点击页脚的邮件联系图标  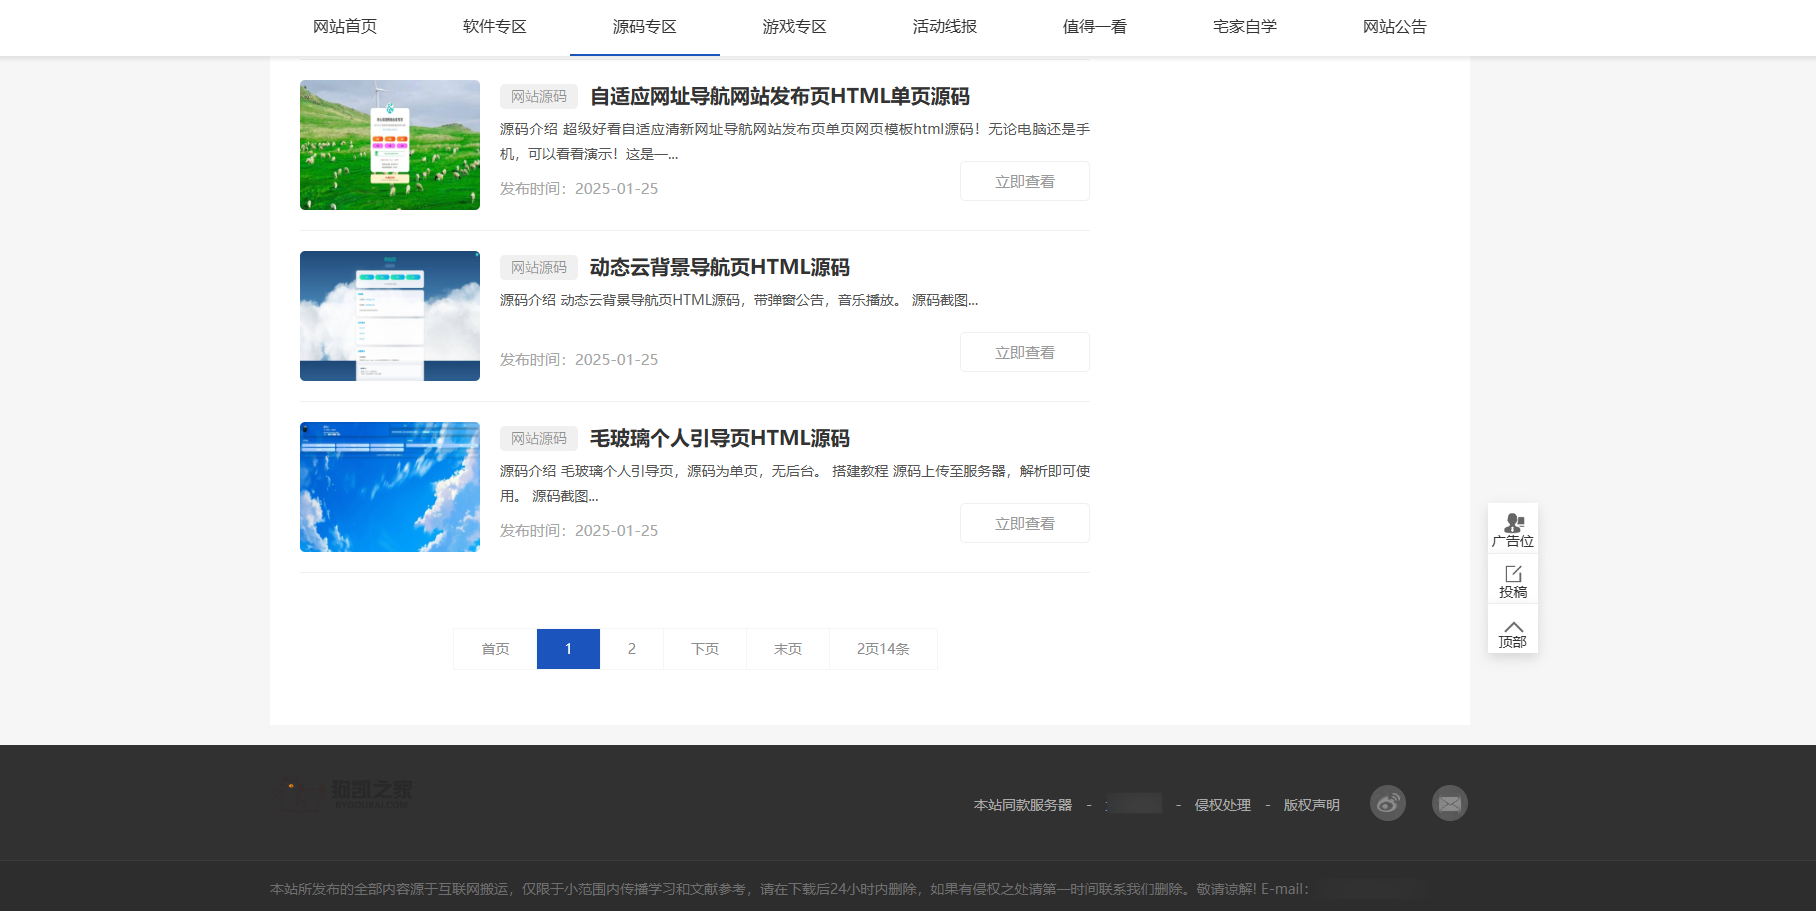1450,803
